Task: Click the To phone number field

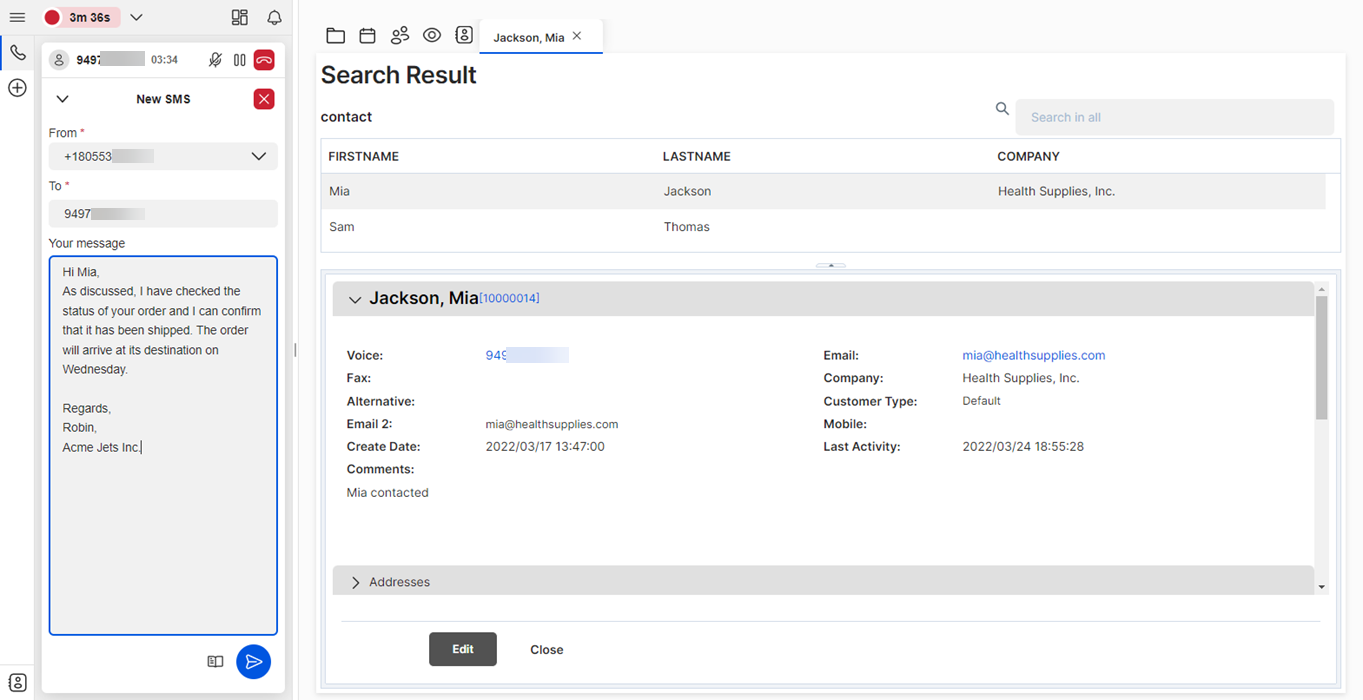Action: 163,214
